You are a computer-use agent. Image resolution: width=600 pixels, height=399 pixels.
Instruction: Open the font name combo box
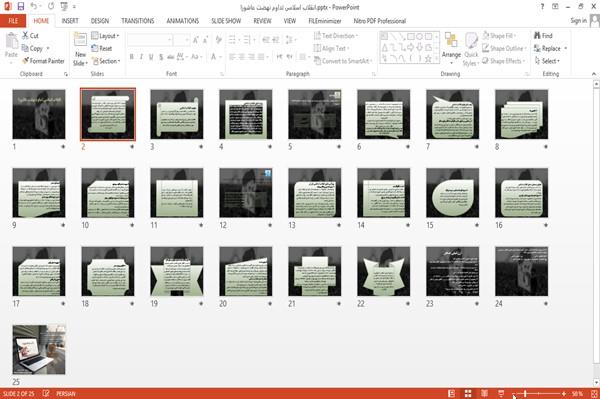coord(150,40)
